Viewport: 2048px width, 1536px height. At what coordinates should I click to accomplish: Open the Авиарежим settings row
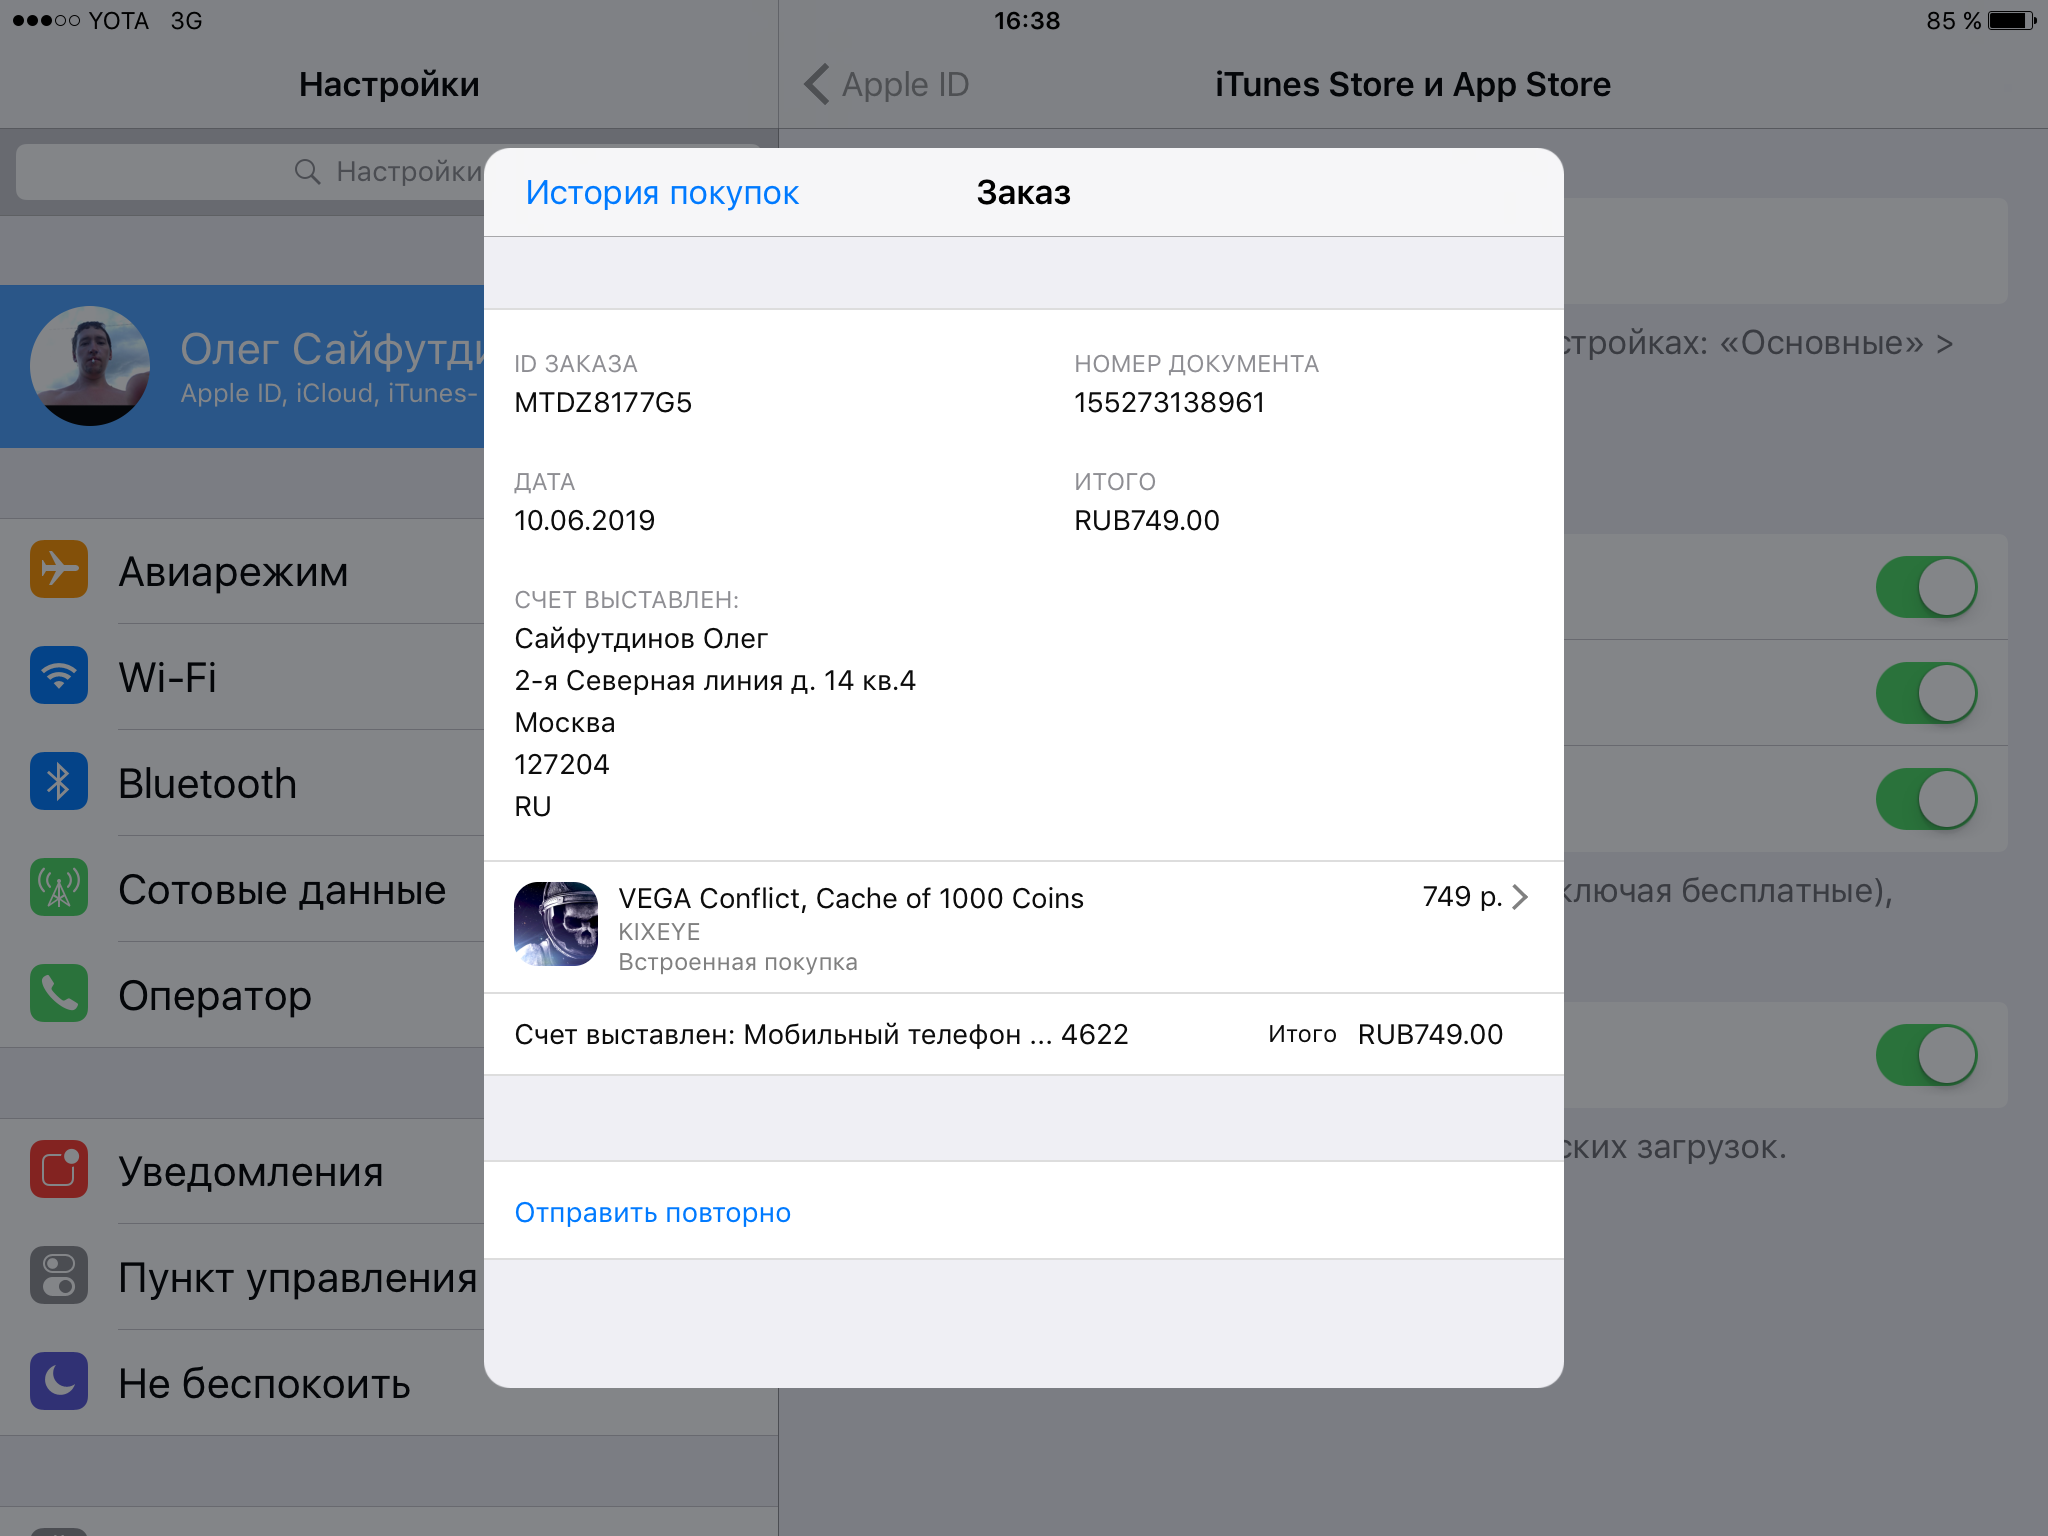tap(242, 571)
